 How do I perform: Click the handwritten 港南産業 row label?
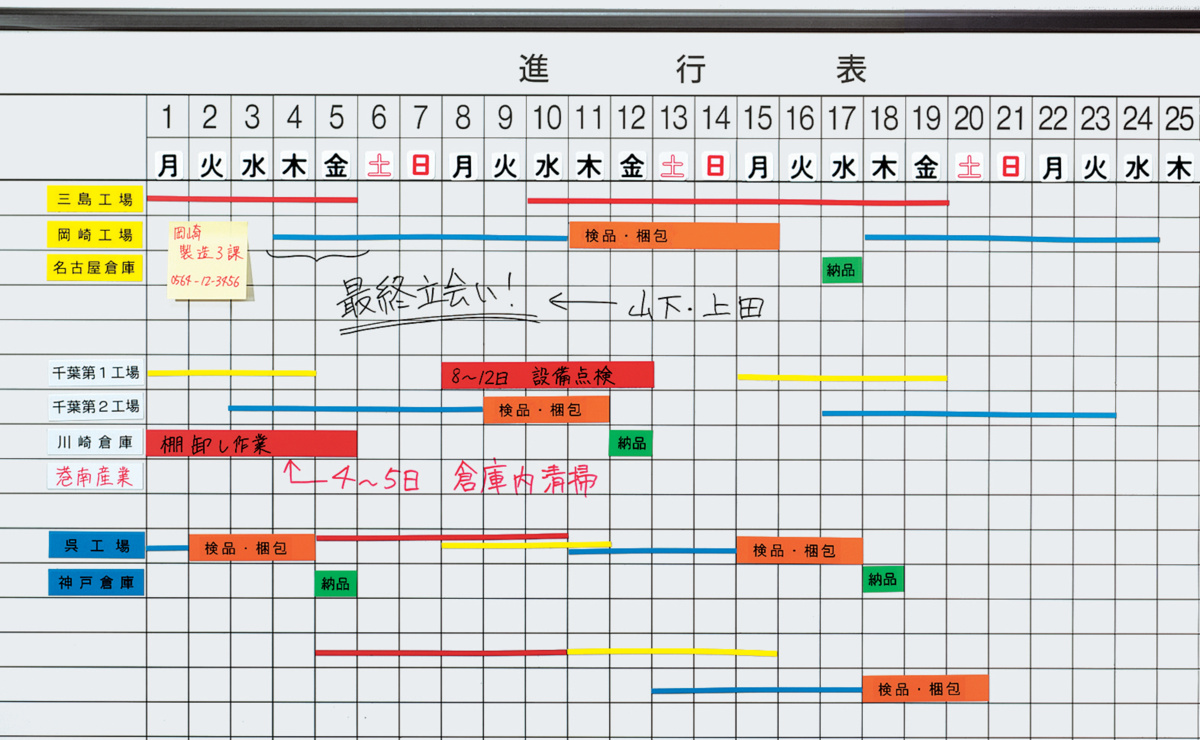(x=95, y=477)
